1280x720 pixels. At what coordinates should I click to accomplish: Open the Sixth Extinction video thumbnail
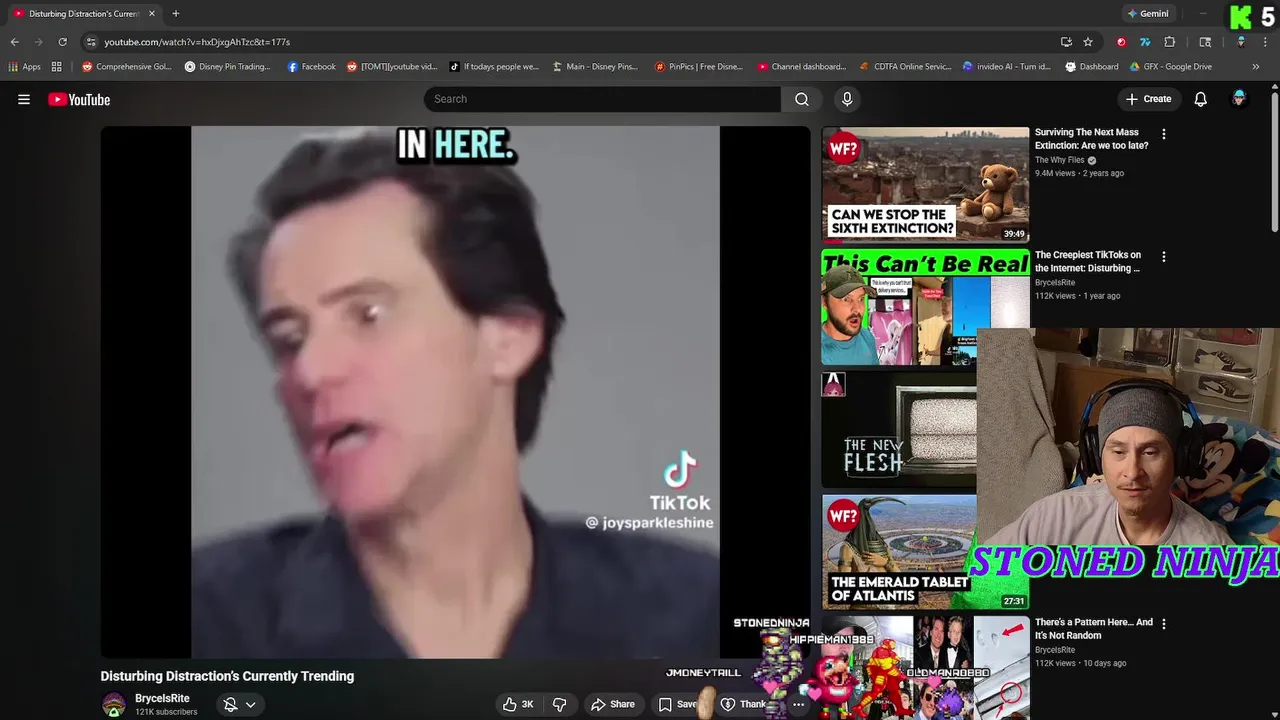pos(925,184)
